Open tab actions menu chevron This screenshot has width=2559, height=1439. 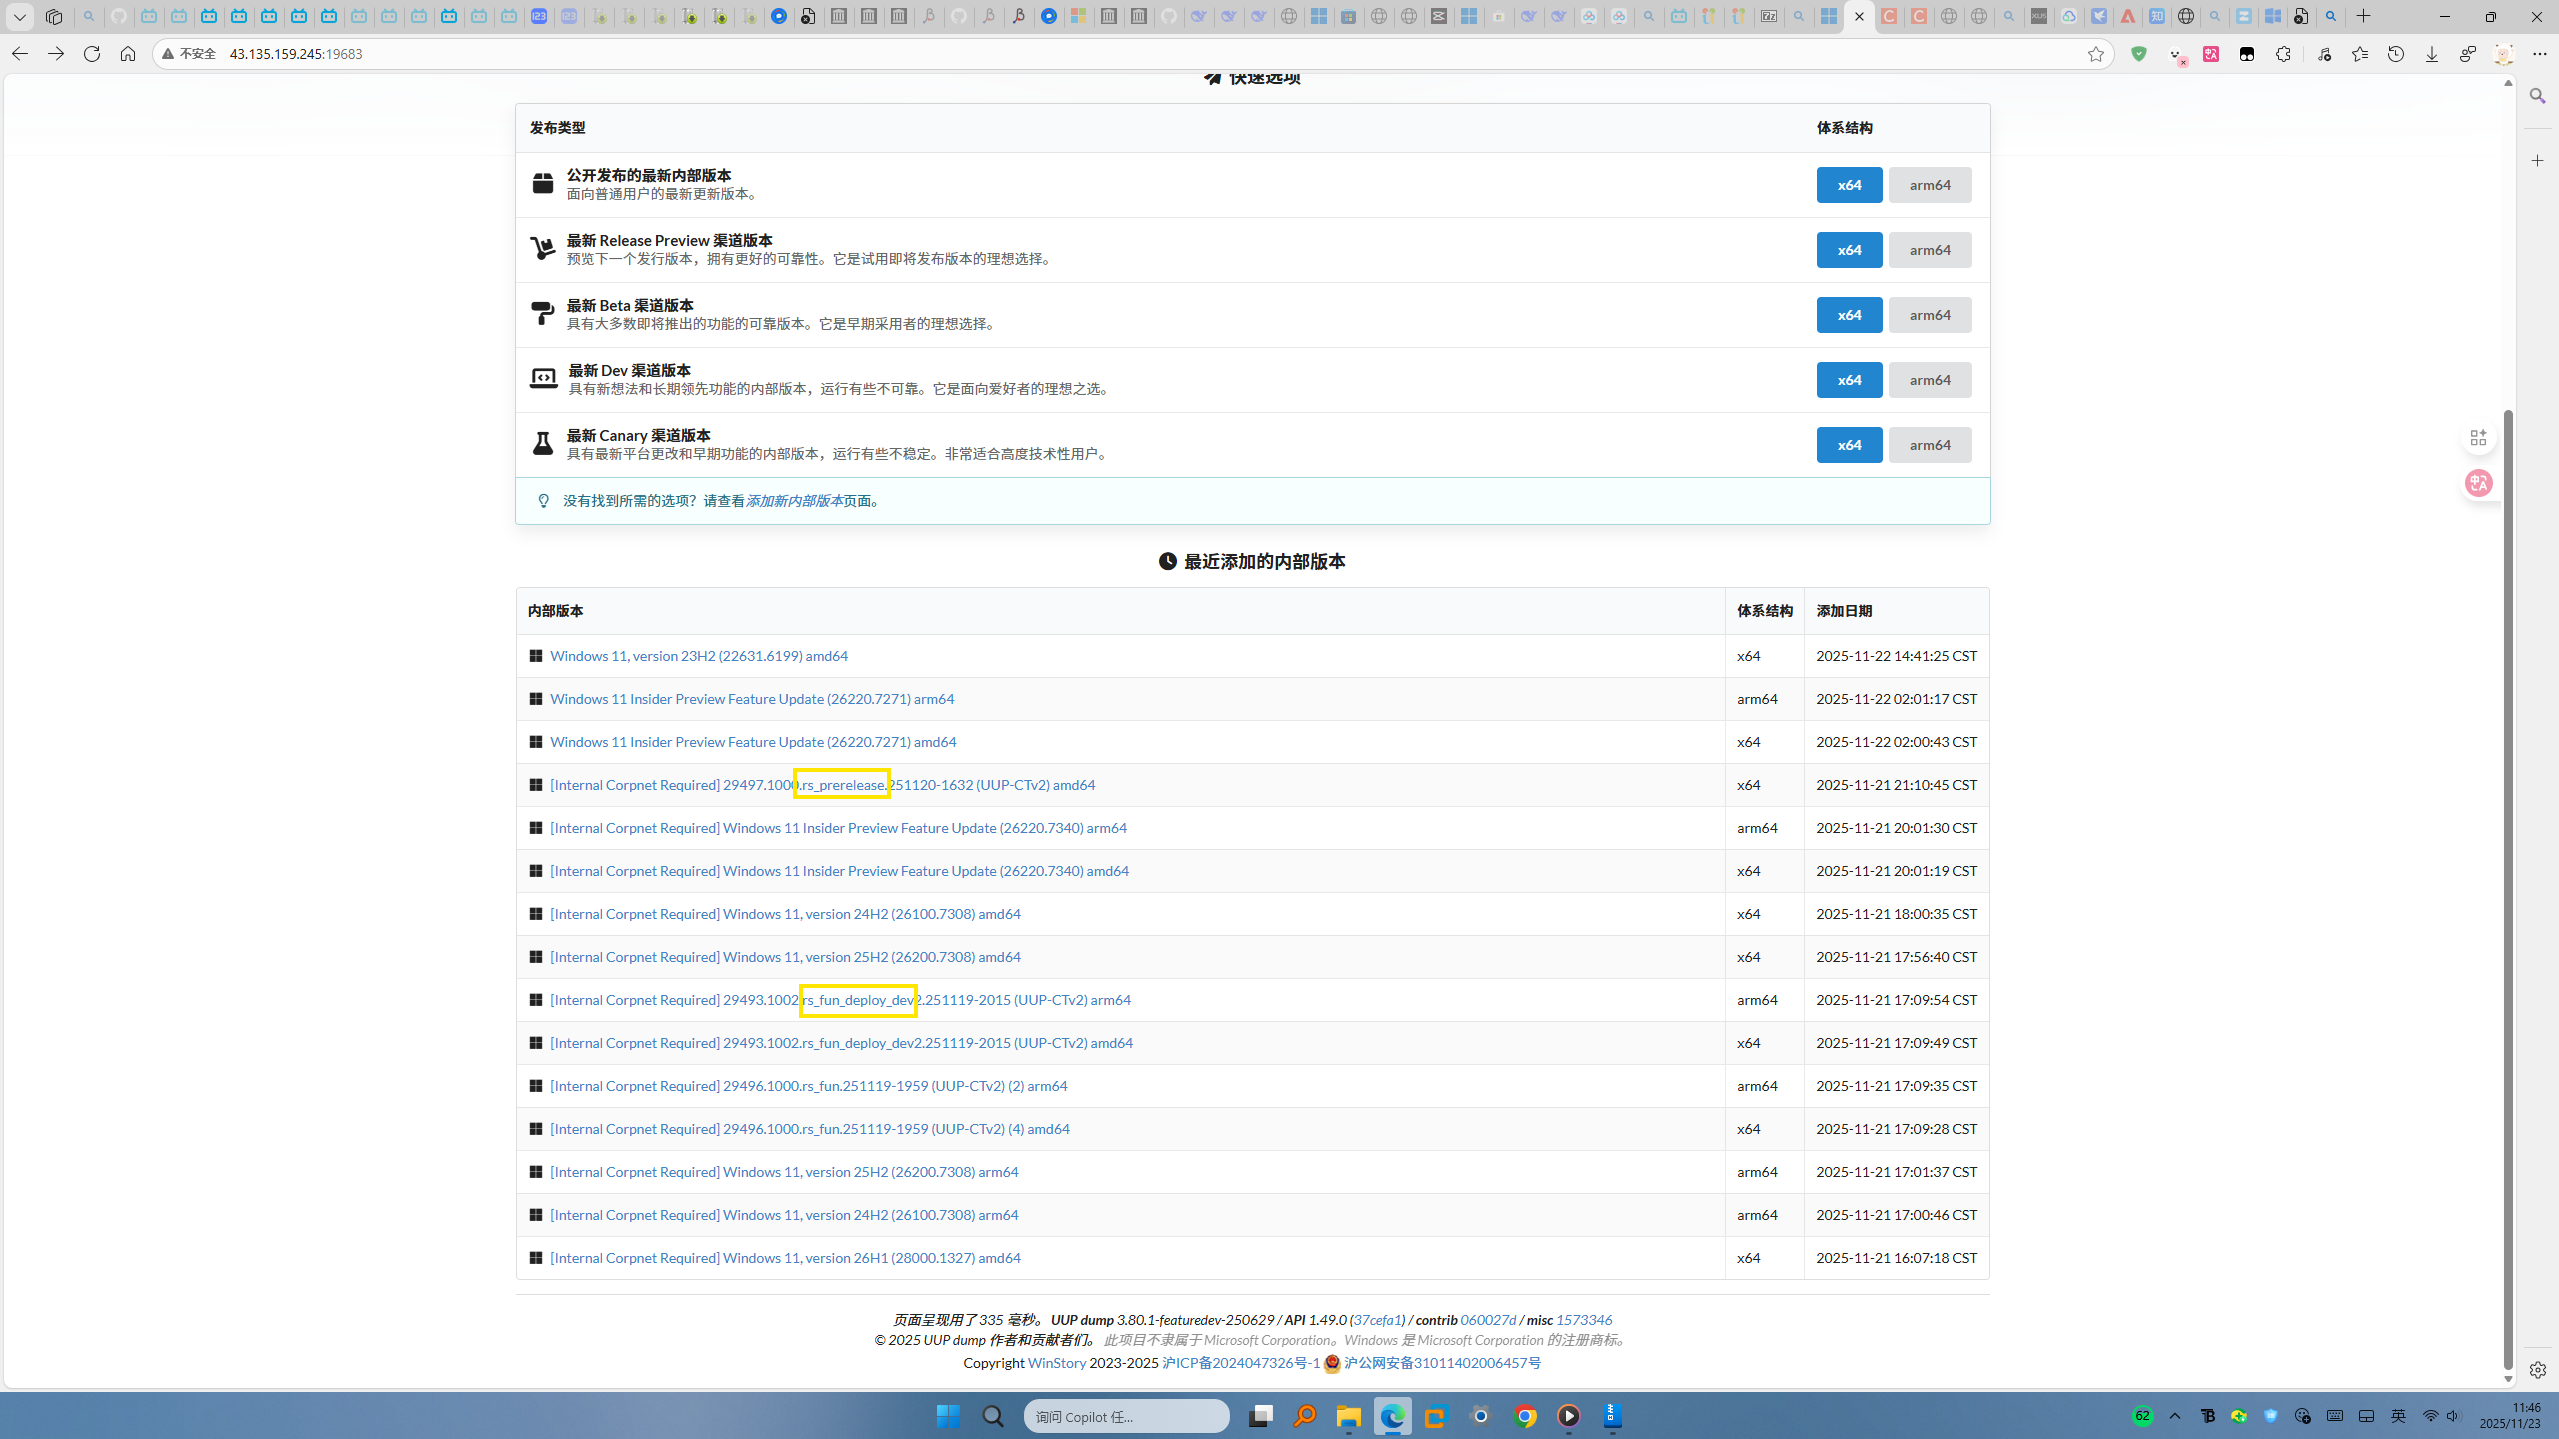(19, 16)
